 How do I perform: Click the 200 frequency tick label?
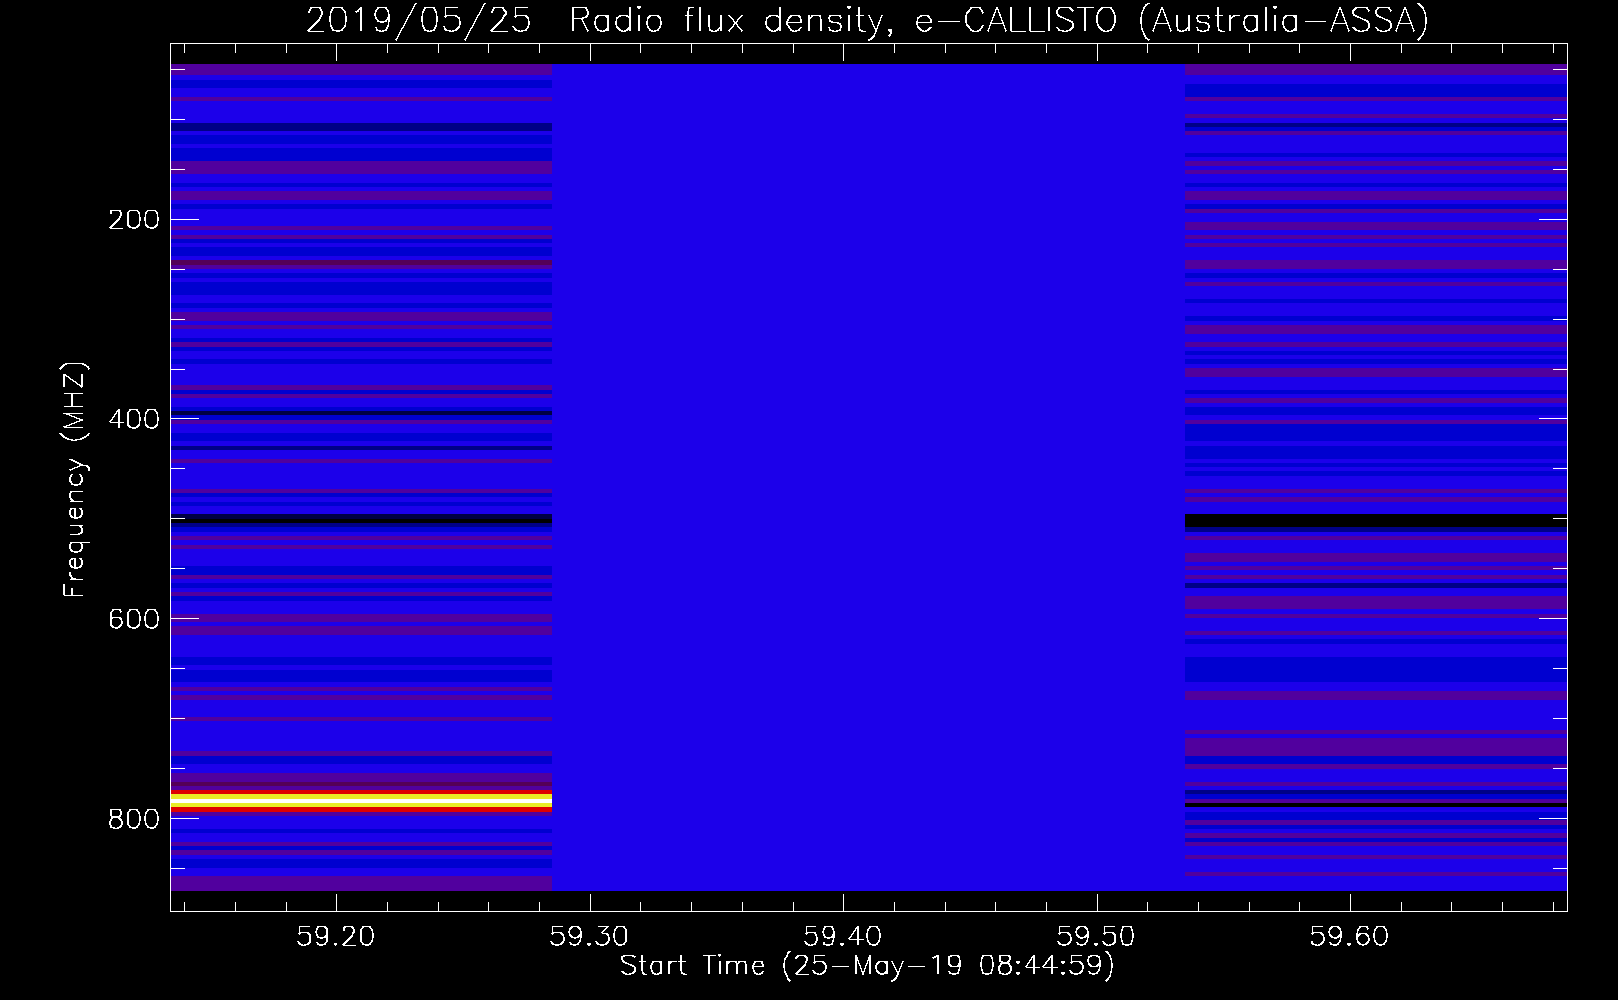[134, 219]
